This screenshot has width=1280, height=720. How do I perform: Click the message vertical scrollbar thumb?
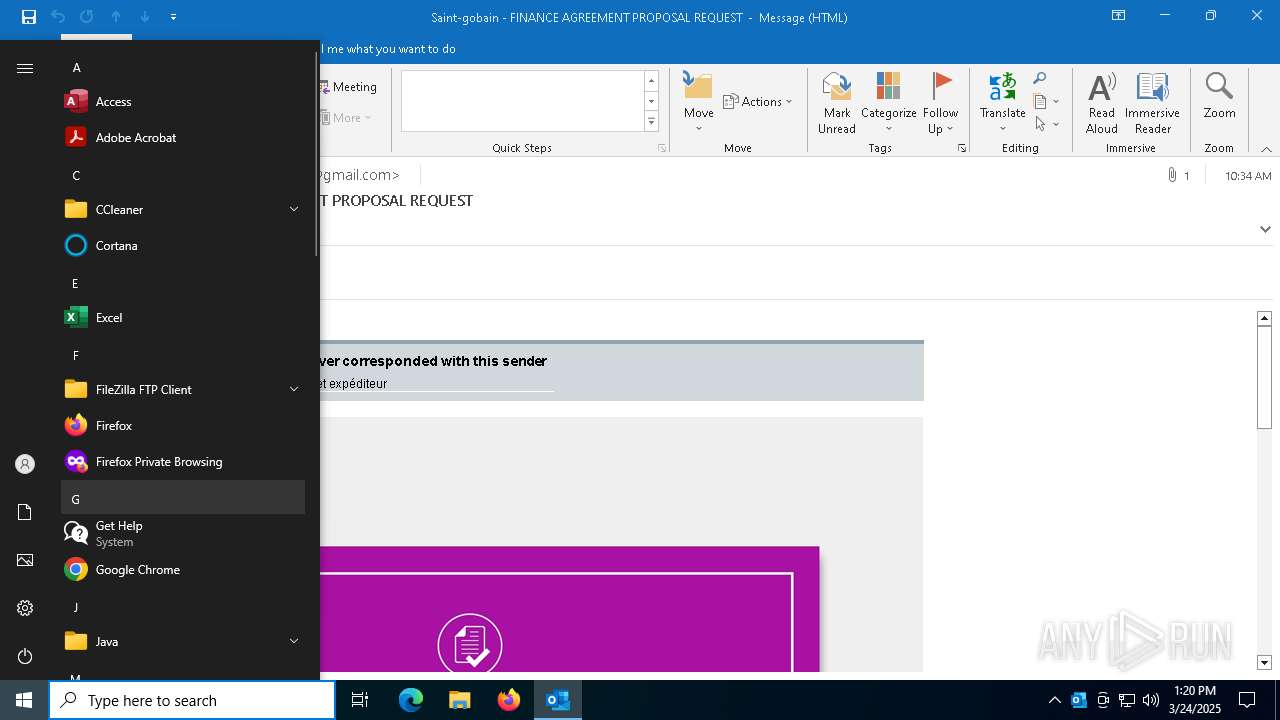click(1264, 376)
